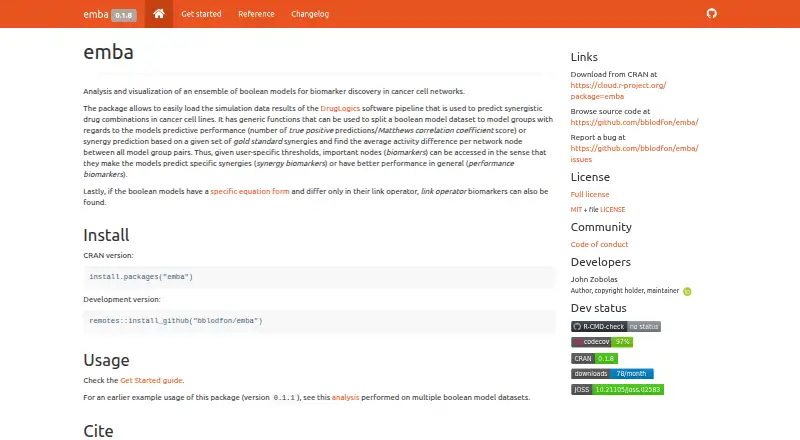The height and width of the screenshot is (440, 800).
Task: Follow the analysis link
Action: pos(345,397)
